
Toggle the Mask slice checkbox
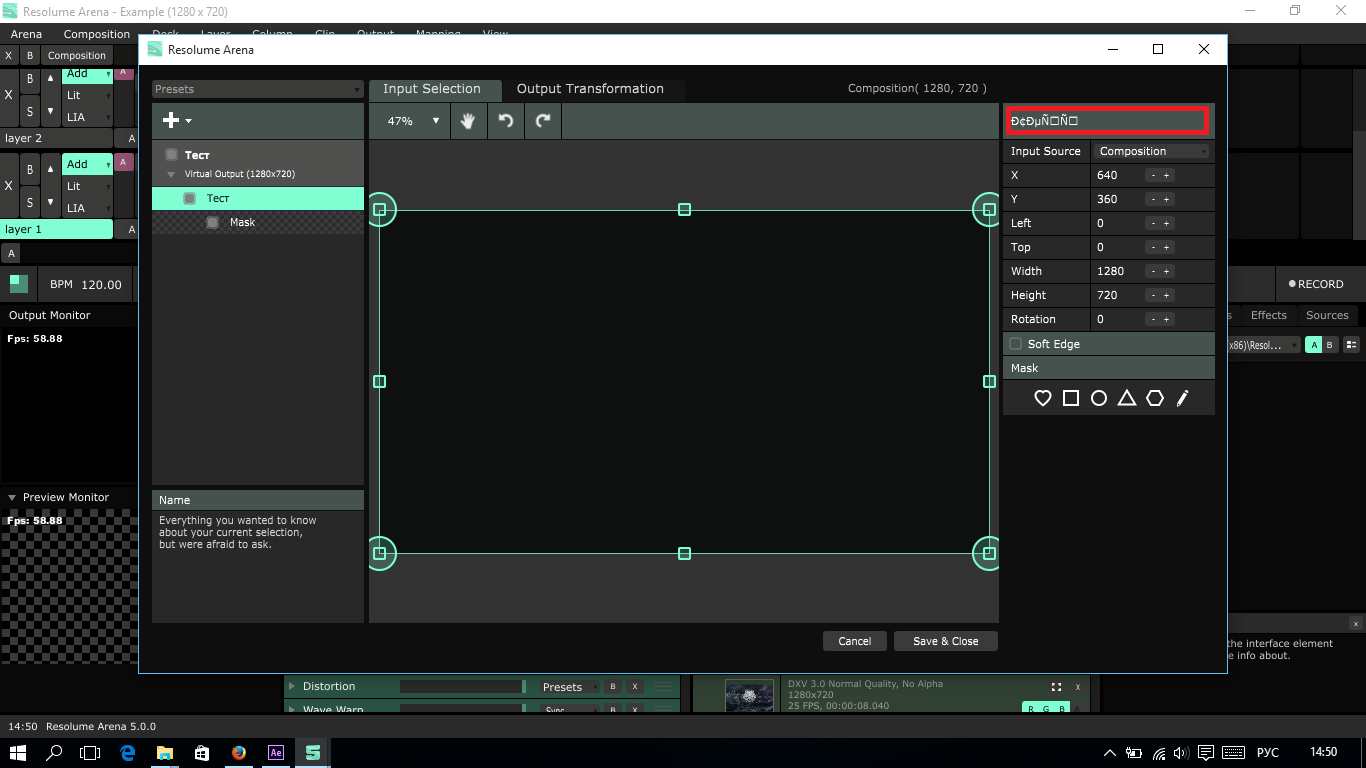pyautogui.click(x=212, y=223)
